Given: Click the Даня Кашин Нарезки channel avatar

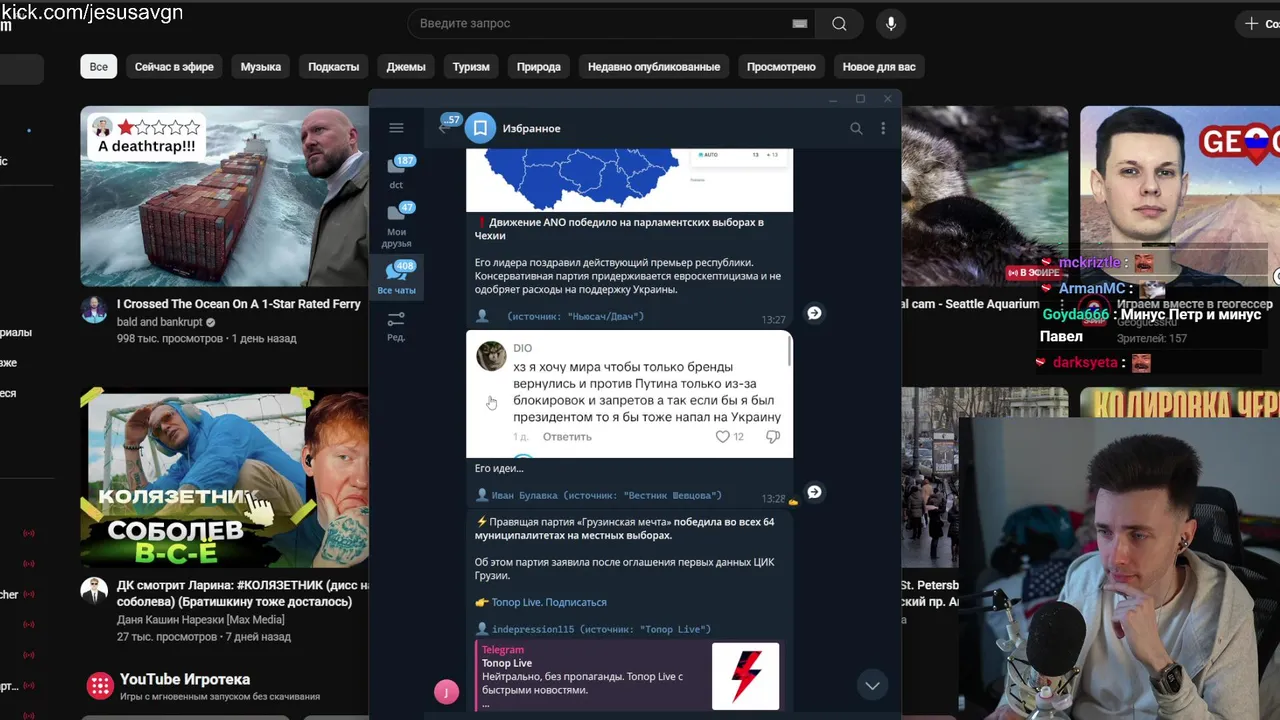Looking at the screenshot, I should (94, 591).
